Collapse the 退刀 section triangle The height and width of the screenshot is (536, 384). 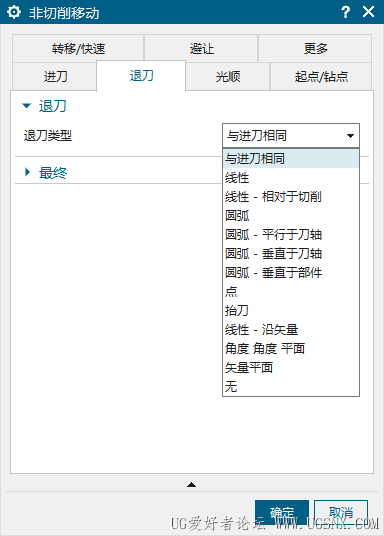26,106
